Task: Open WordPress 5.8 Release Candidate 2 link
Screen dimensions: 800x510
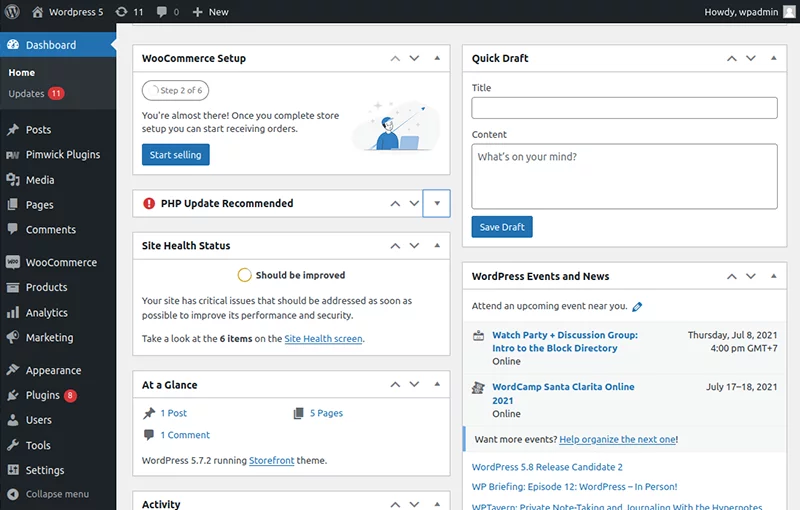Action: click(547, 467)
